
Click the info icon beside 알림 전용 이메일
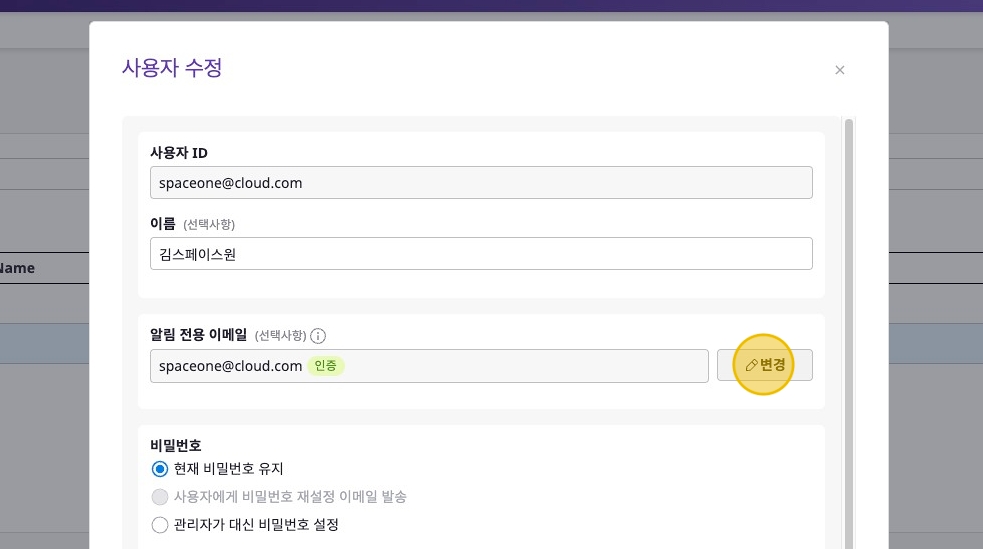pyautogui.click(x=318, y=336)
